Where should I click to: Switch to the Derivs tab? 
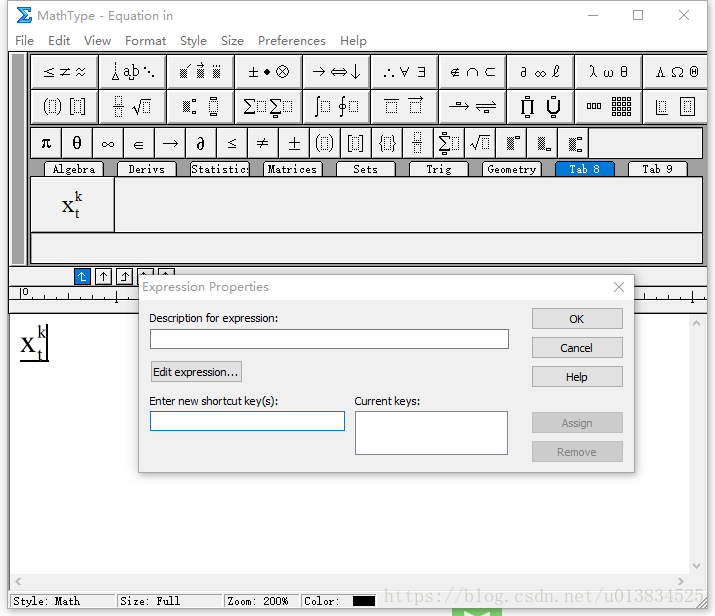146,169
